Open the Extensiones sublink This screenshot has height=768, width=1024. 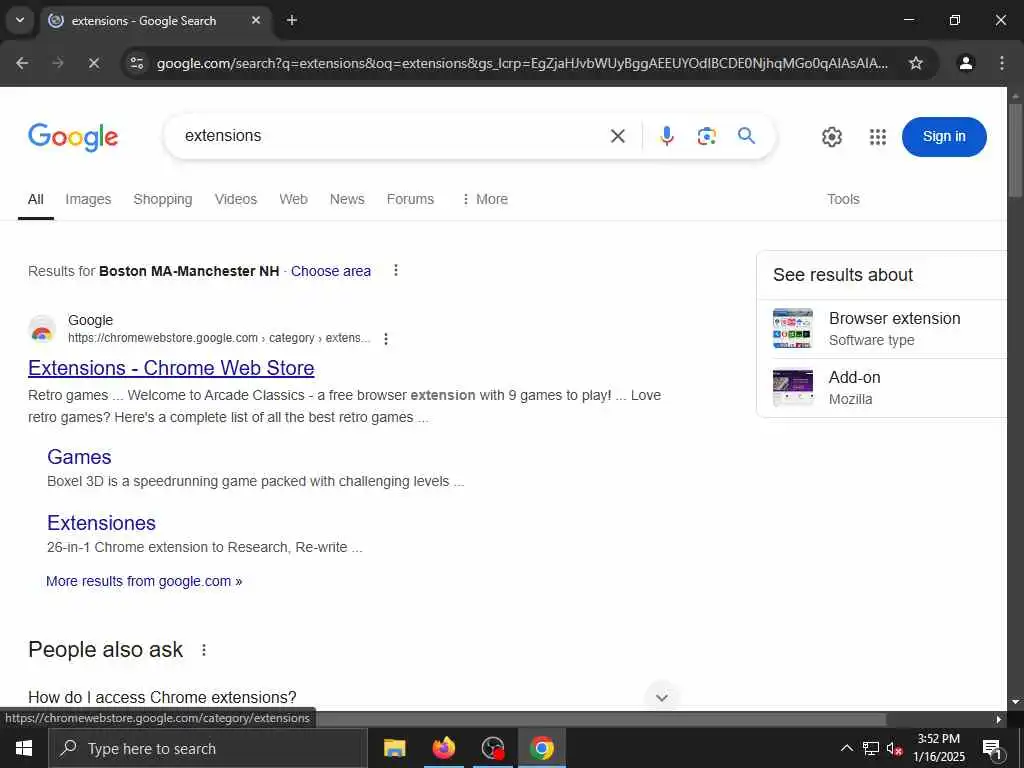pos(101,522)
